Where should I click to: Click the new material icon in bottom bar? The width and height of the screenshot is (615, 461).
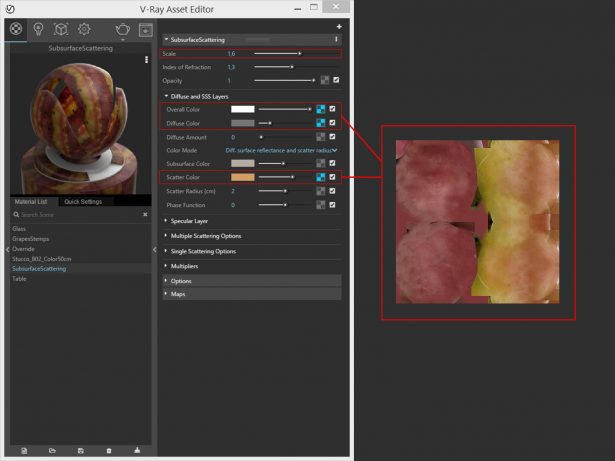pos(24,451)
